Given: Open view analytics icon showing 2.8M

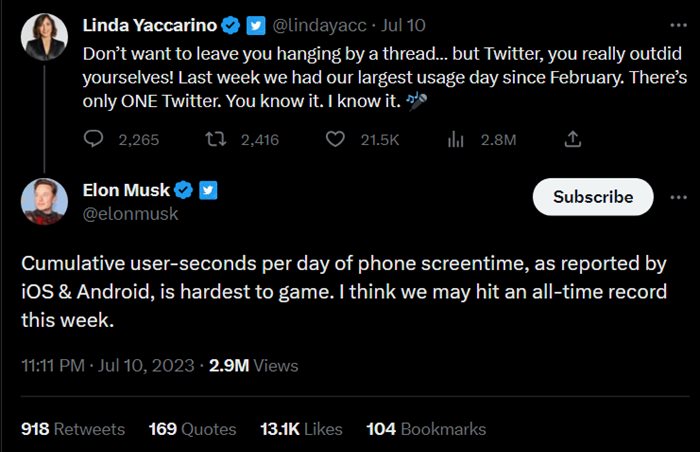Looking at the screenshot, I should tap(456, 140).
